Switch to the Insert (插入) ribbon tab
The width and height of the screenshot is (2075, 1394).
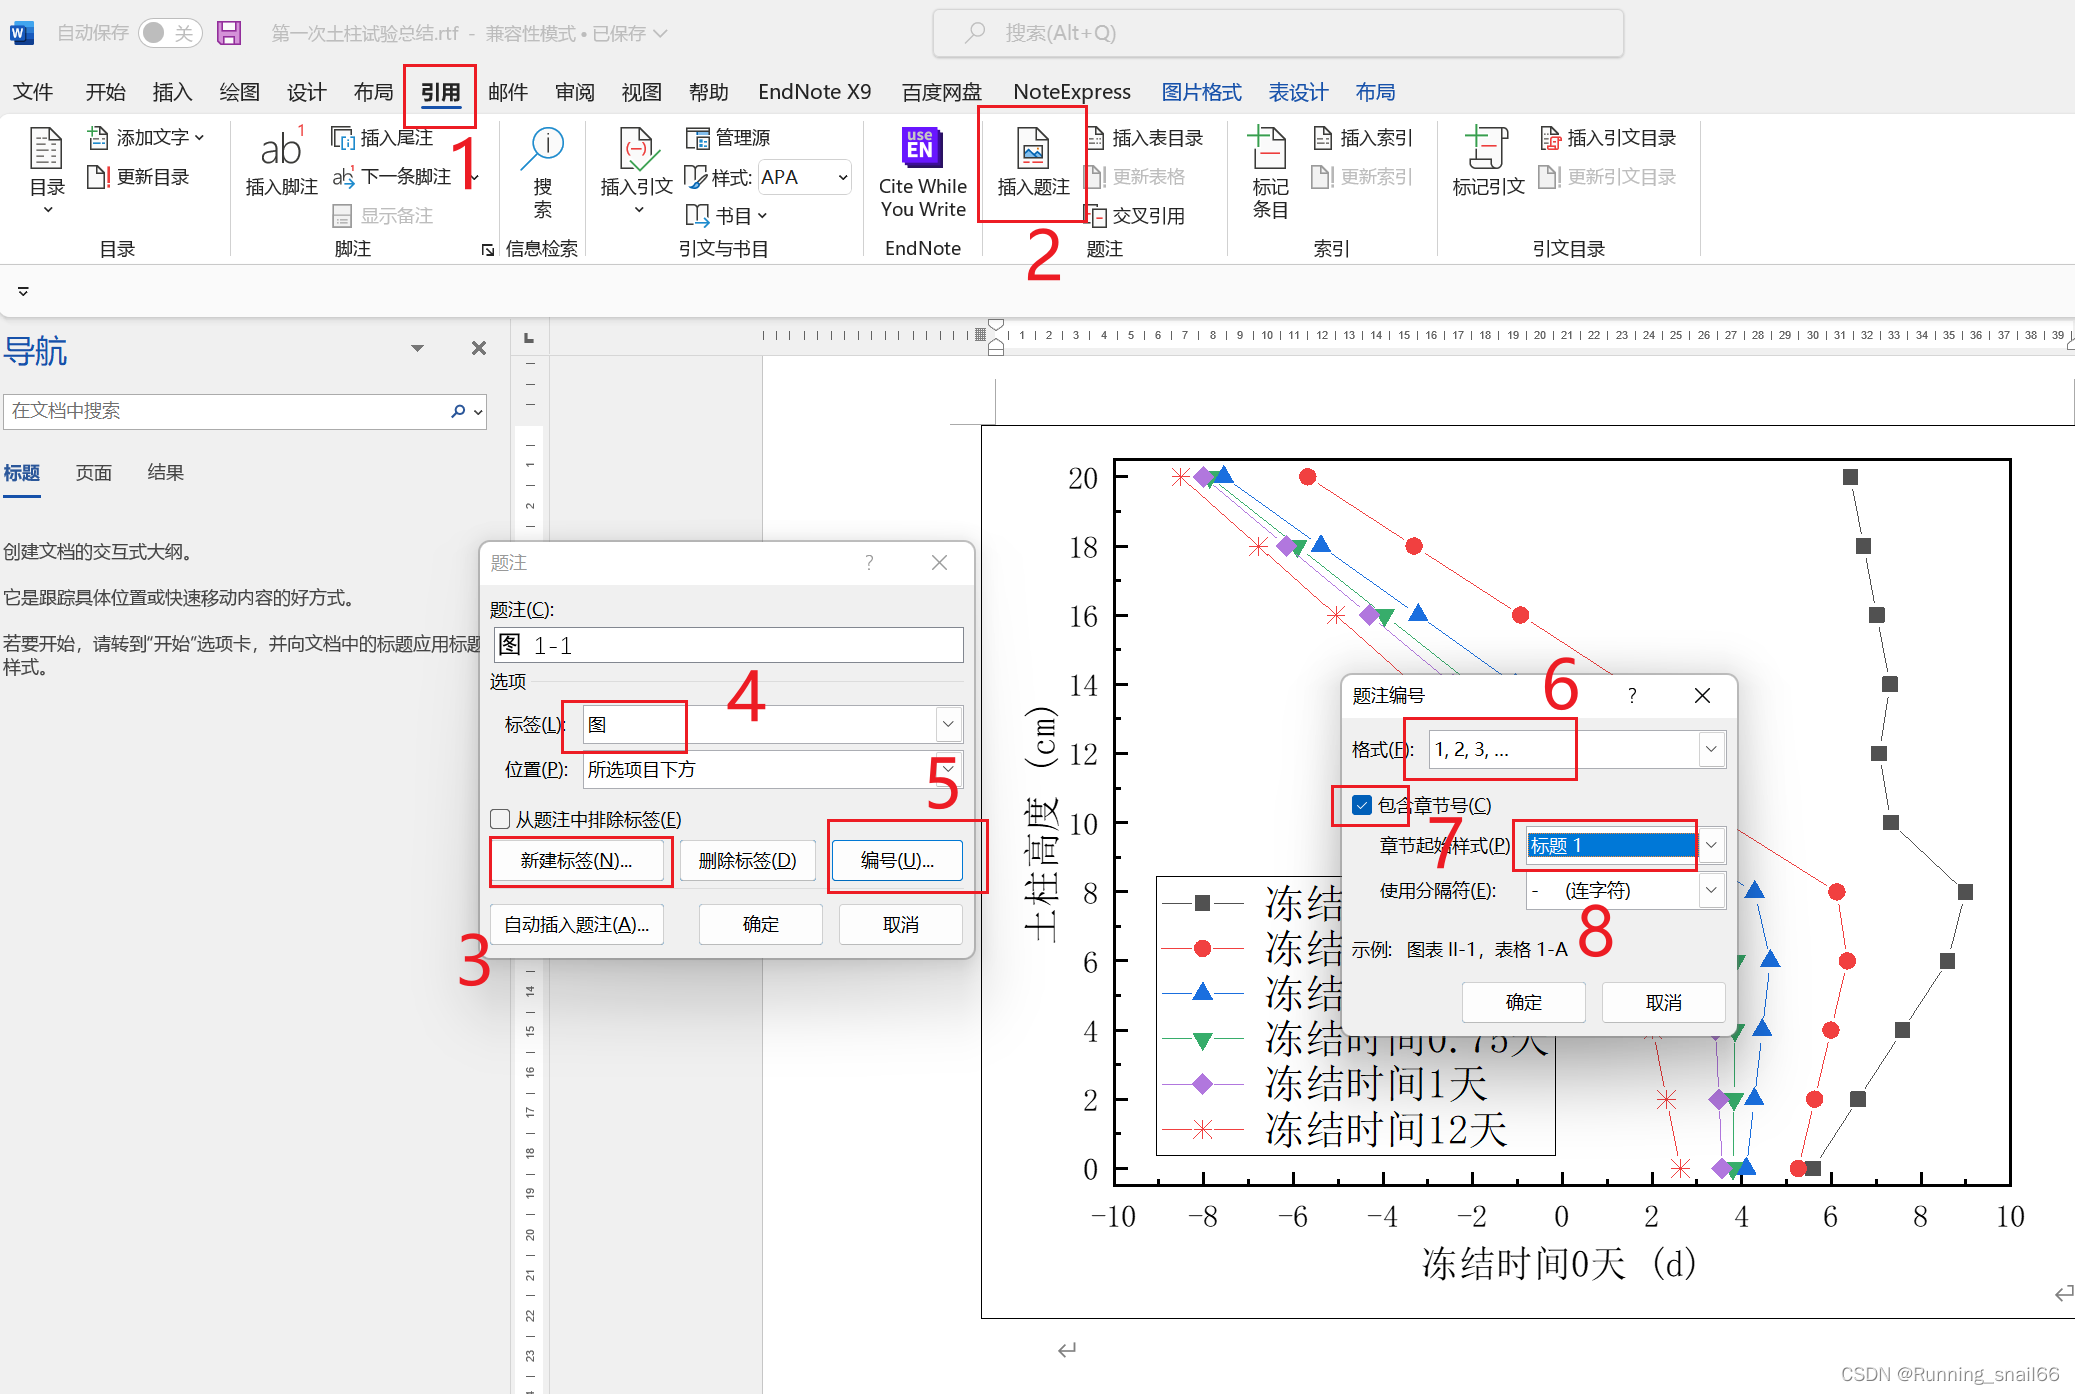coord(172,92)
